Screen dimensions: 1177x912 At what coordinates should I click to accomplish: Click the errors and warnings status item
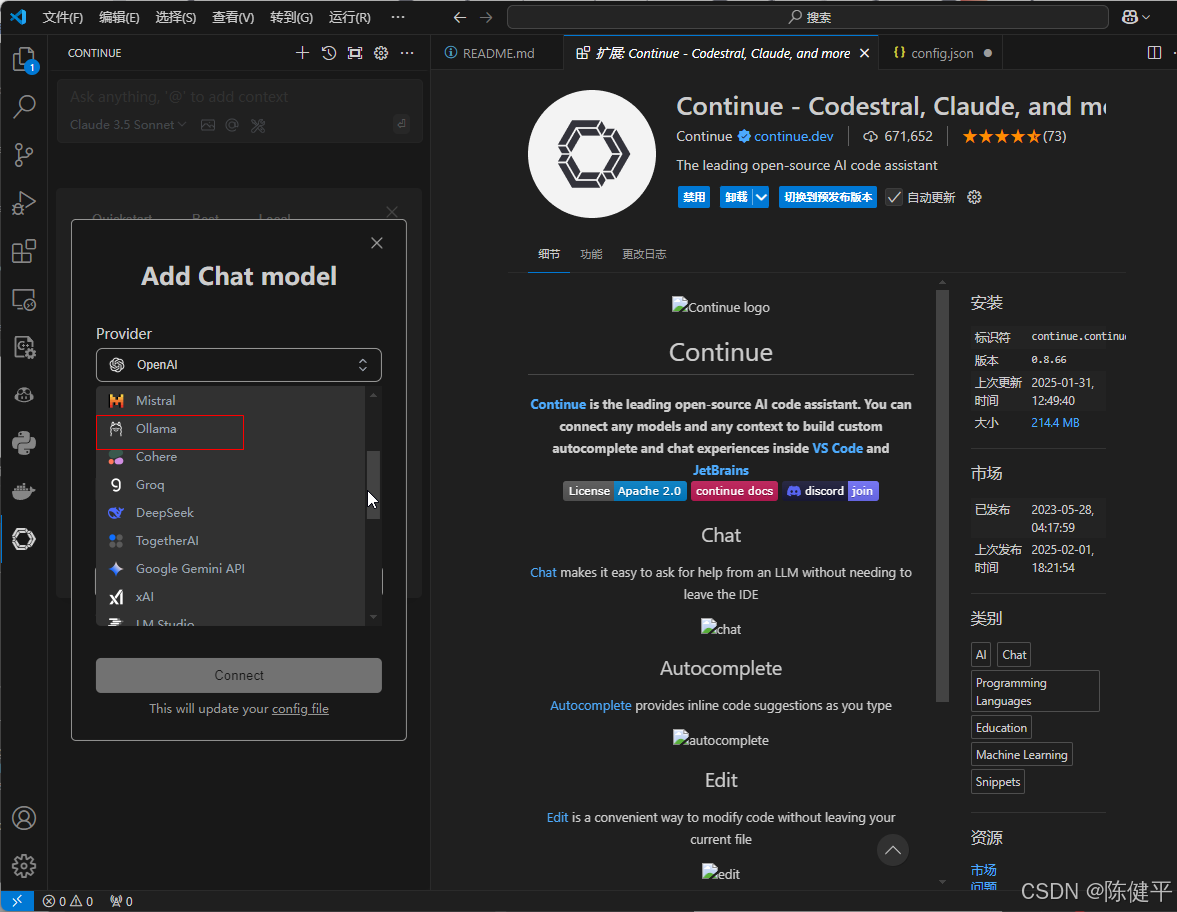(68, 901)
